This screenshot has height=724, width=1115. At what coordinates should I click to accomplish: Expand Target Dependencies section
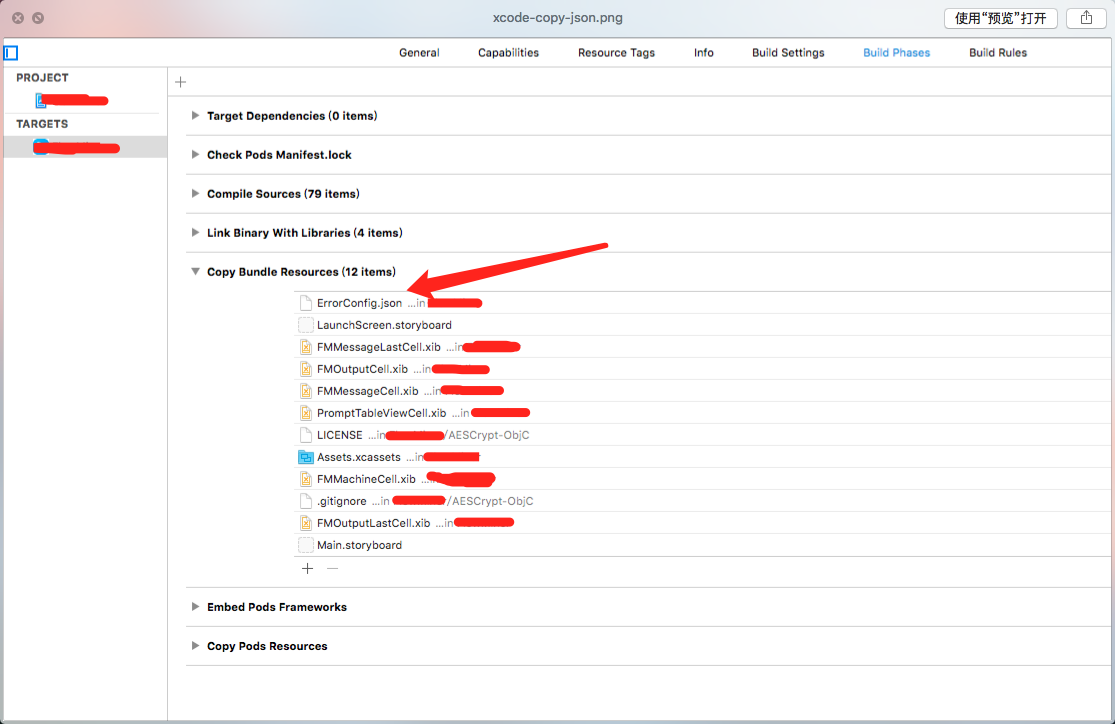click(195, 116)
